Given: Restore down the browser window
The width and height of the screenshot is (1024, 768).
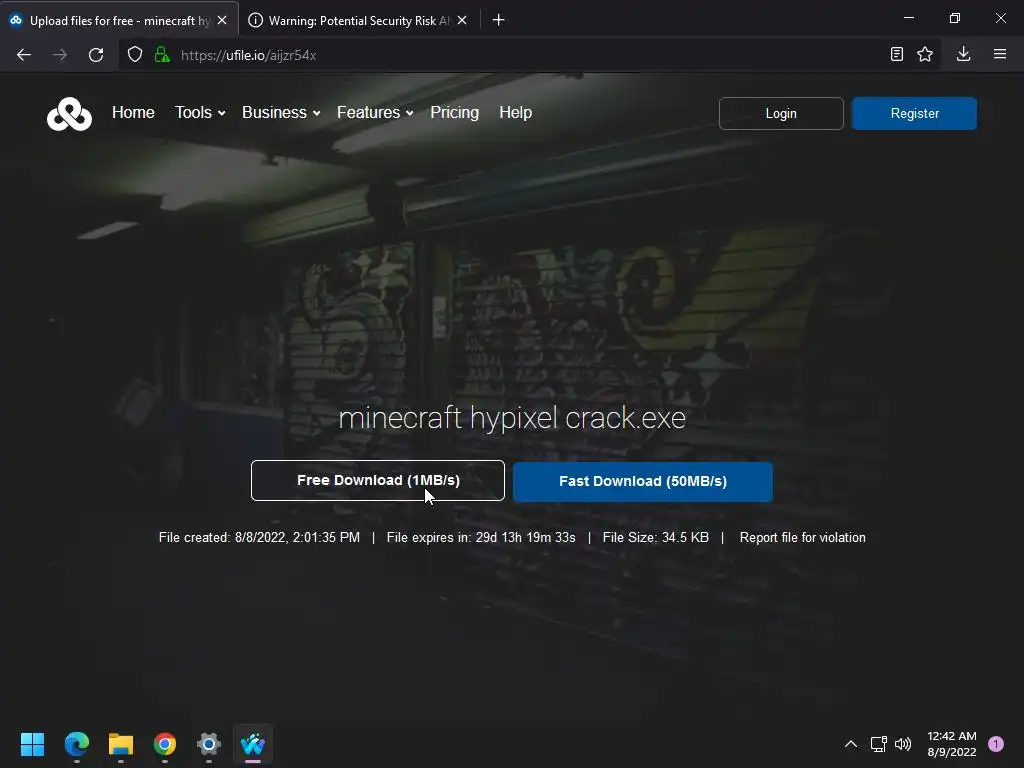Looking at the screenshot, I should [x=955, y=18].
